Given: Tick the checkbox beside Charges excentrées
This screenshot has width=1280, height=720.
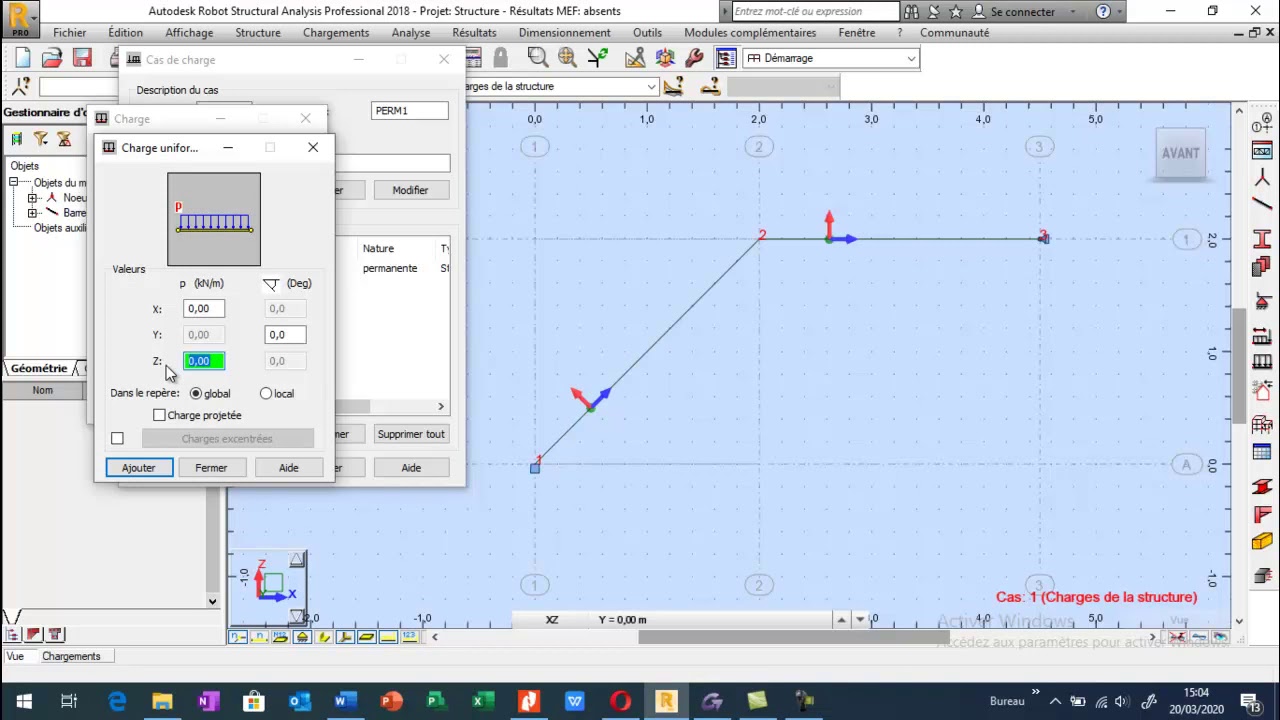Looking at the screenshot, I should [117, 438].
